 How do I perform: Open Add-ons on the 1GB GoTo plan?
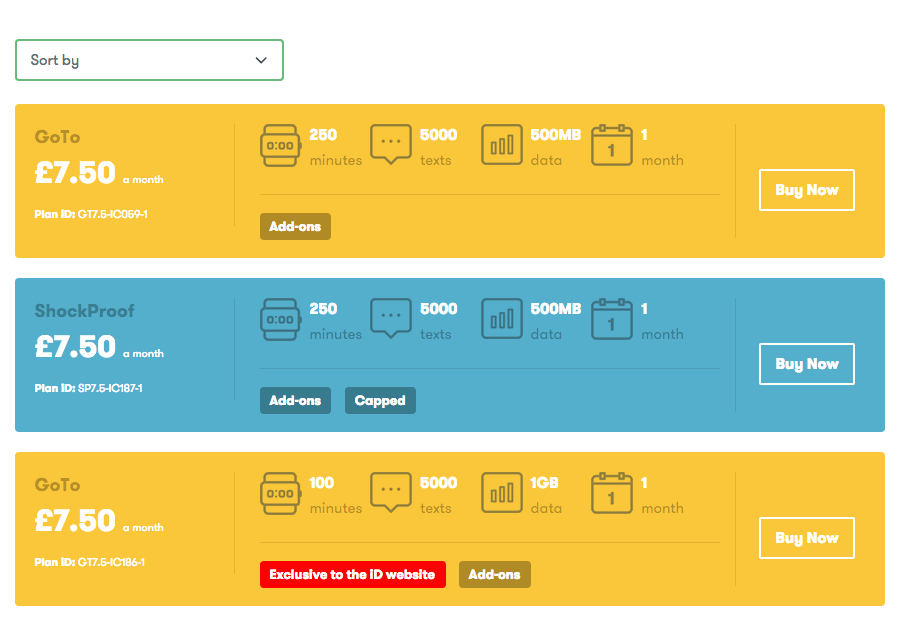click(x=495, y=574)
